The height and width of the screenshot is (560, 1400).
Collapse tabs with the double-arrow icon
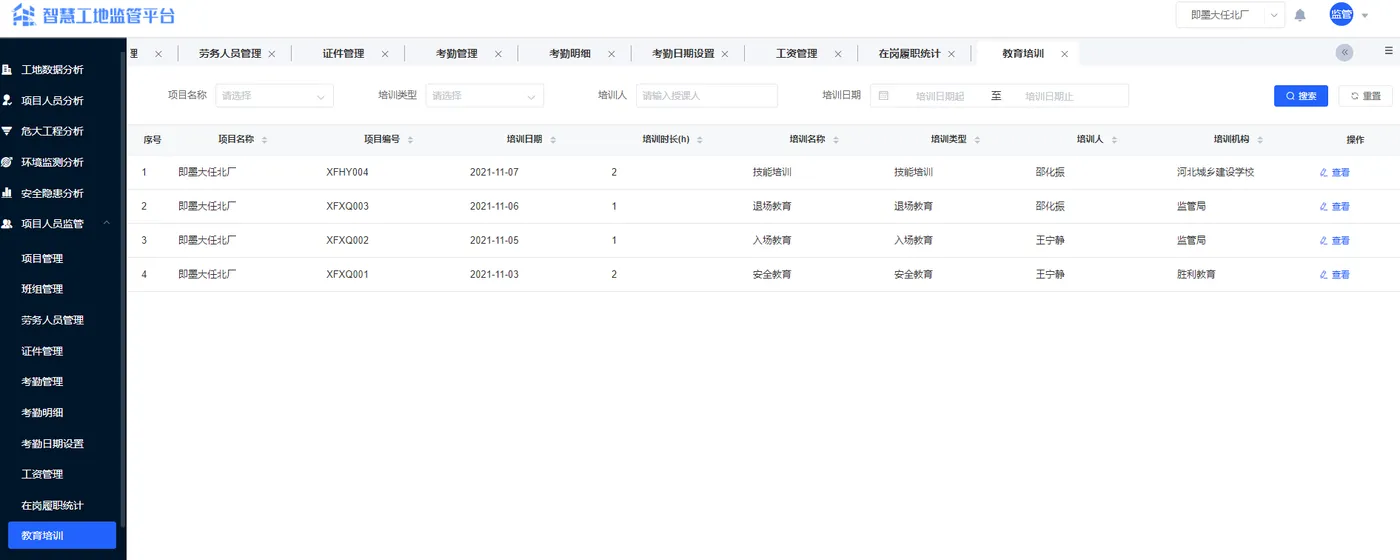click(x=1345, y=52)
